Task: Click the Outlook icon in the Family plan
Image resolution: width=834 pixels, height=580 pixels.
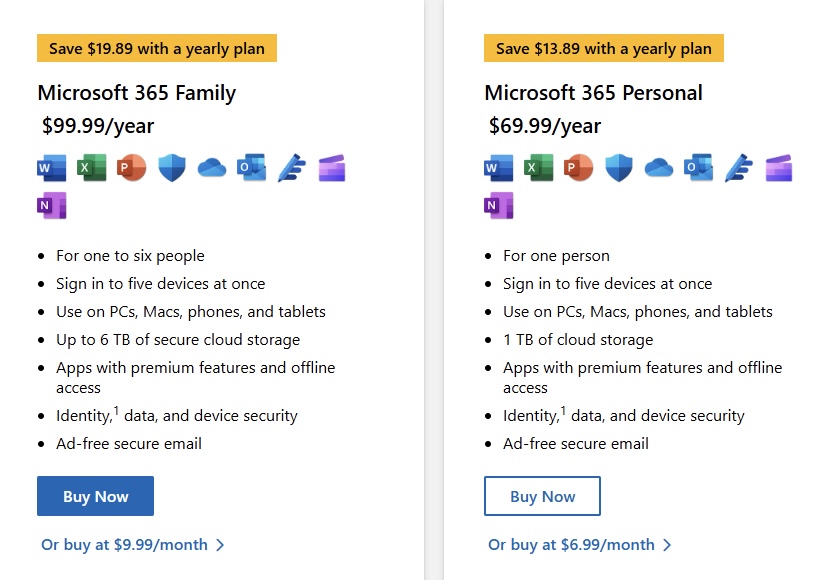Action: point(252,168)
